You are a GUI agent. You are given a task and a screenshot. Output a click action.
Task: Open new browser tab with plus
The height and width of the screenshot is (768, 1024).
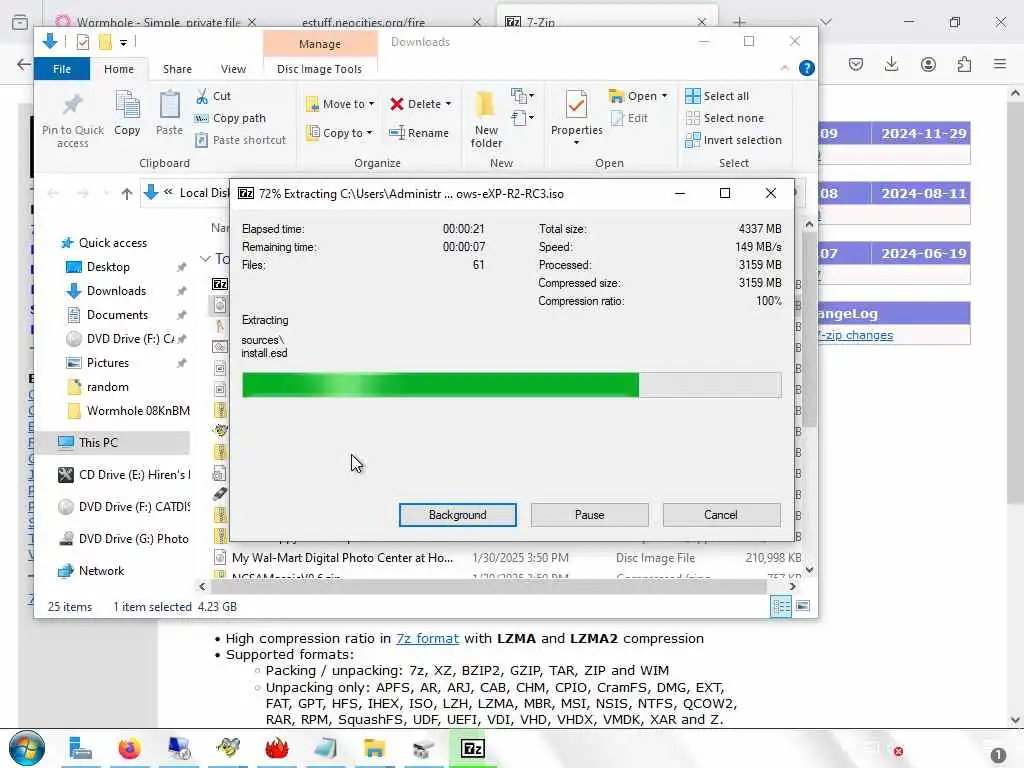pyautogui.click(x=739, y=22)
